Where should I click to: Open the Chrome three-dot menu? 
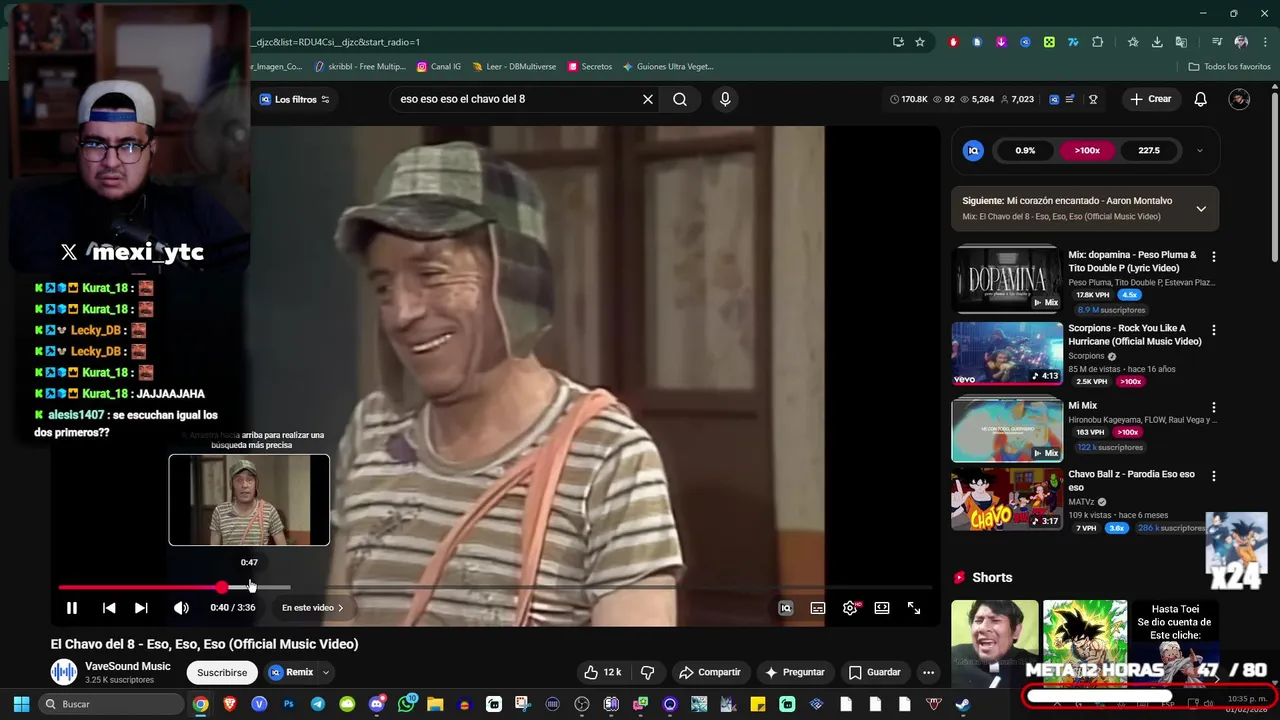click(x=1263, y=42)
